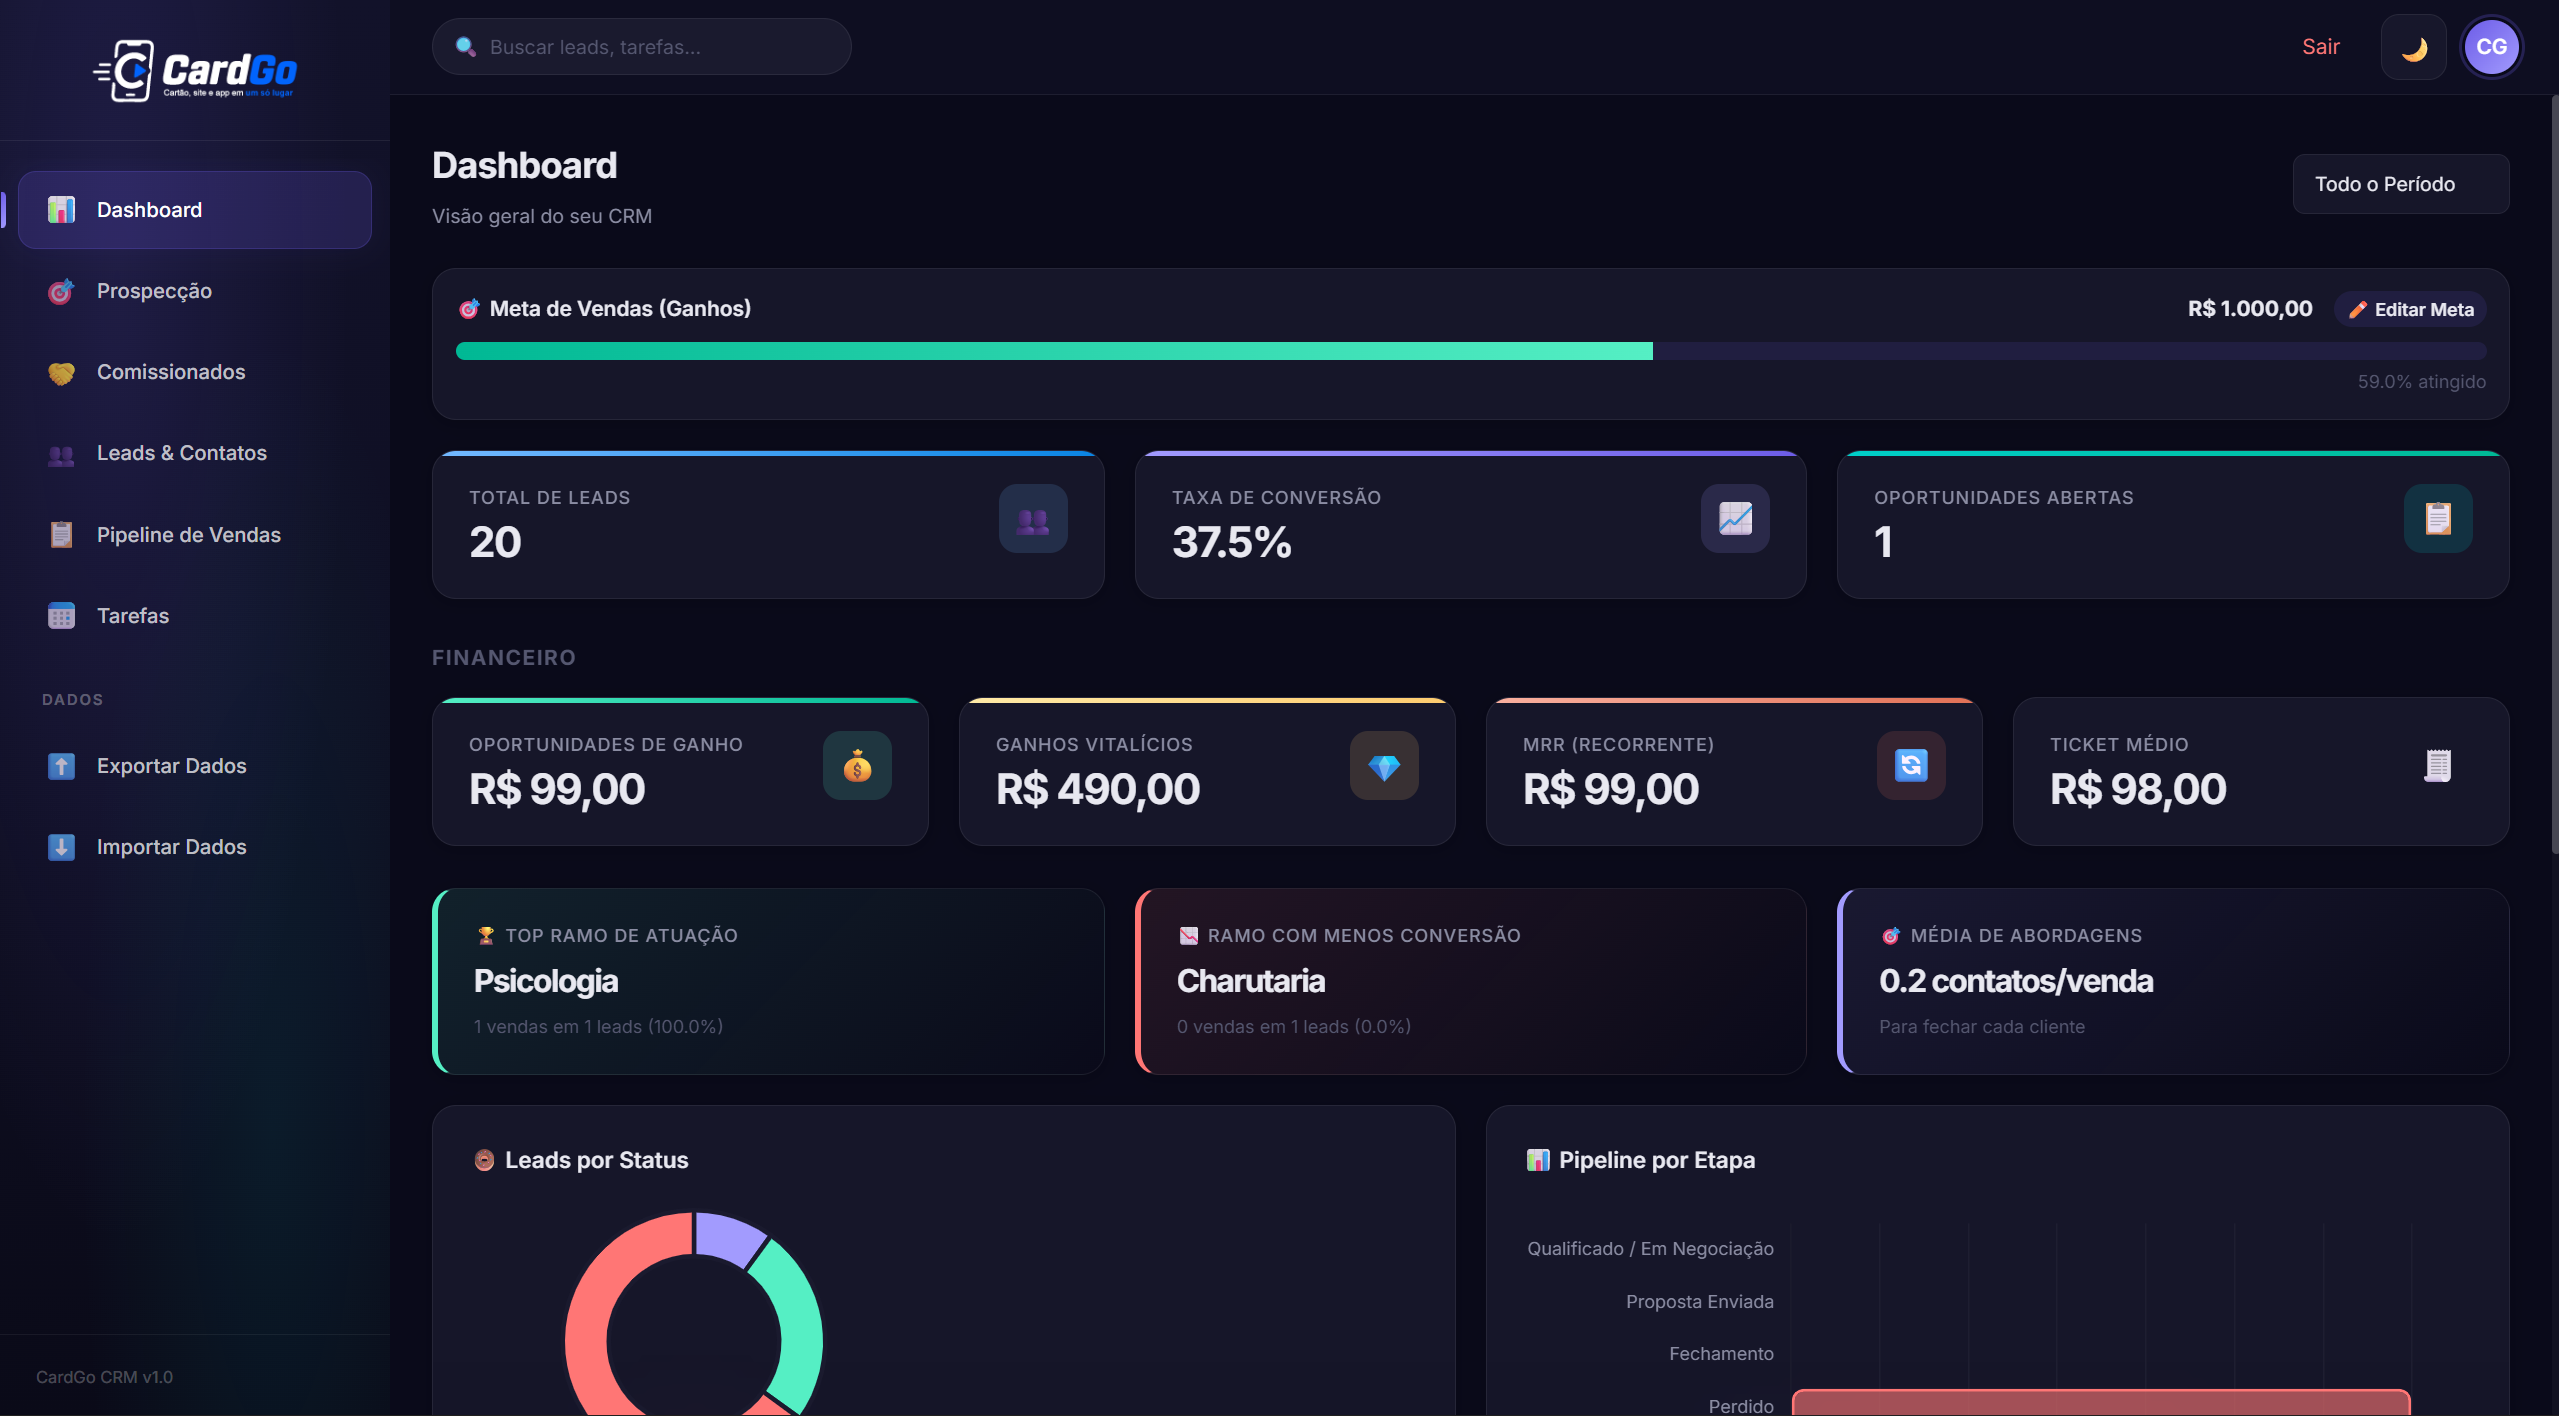Click the Oportunidades Abertas clipboard icon
Viewport: 2559px width, 1416px height.
[x=2438, y=519]
